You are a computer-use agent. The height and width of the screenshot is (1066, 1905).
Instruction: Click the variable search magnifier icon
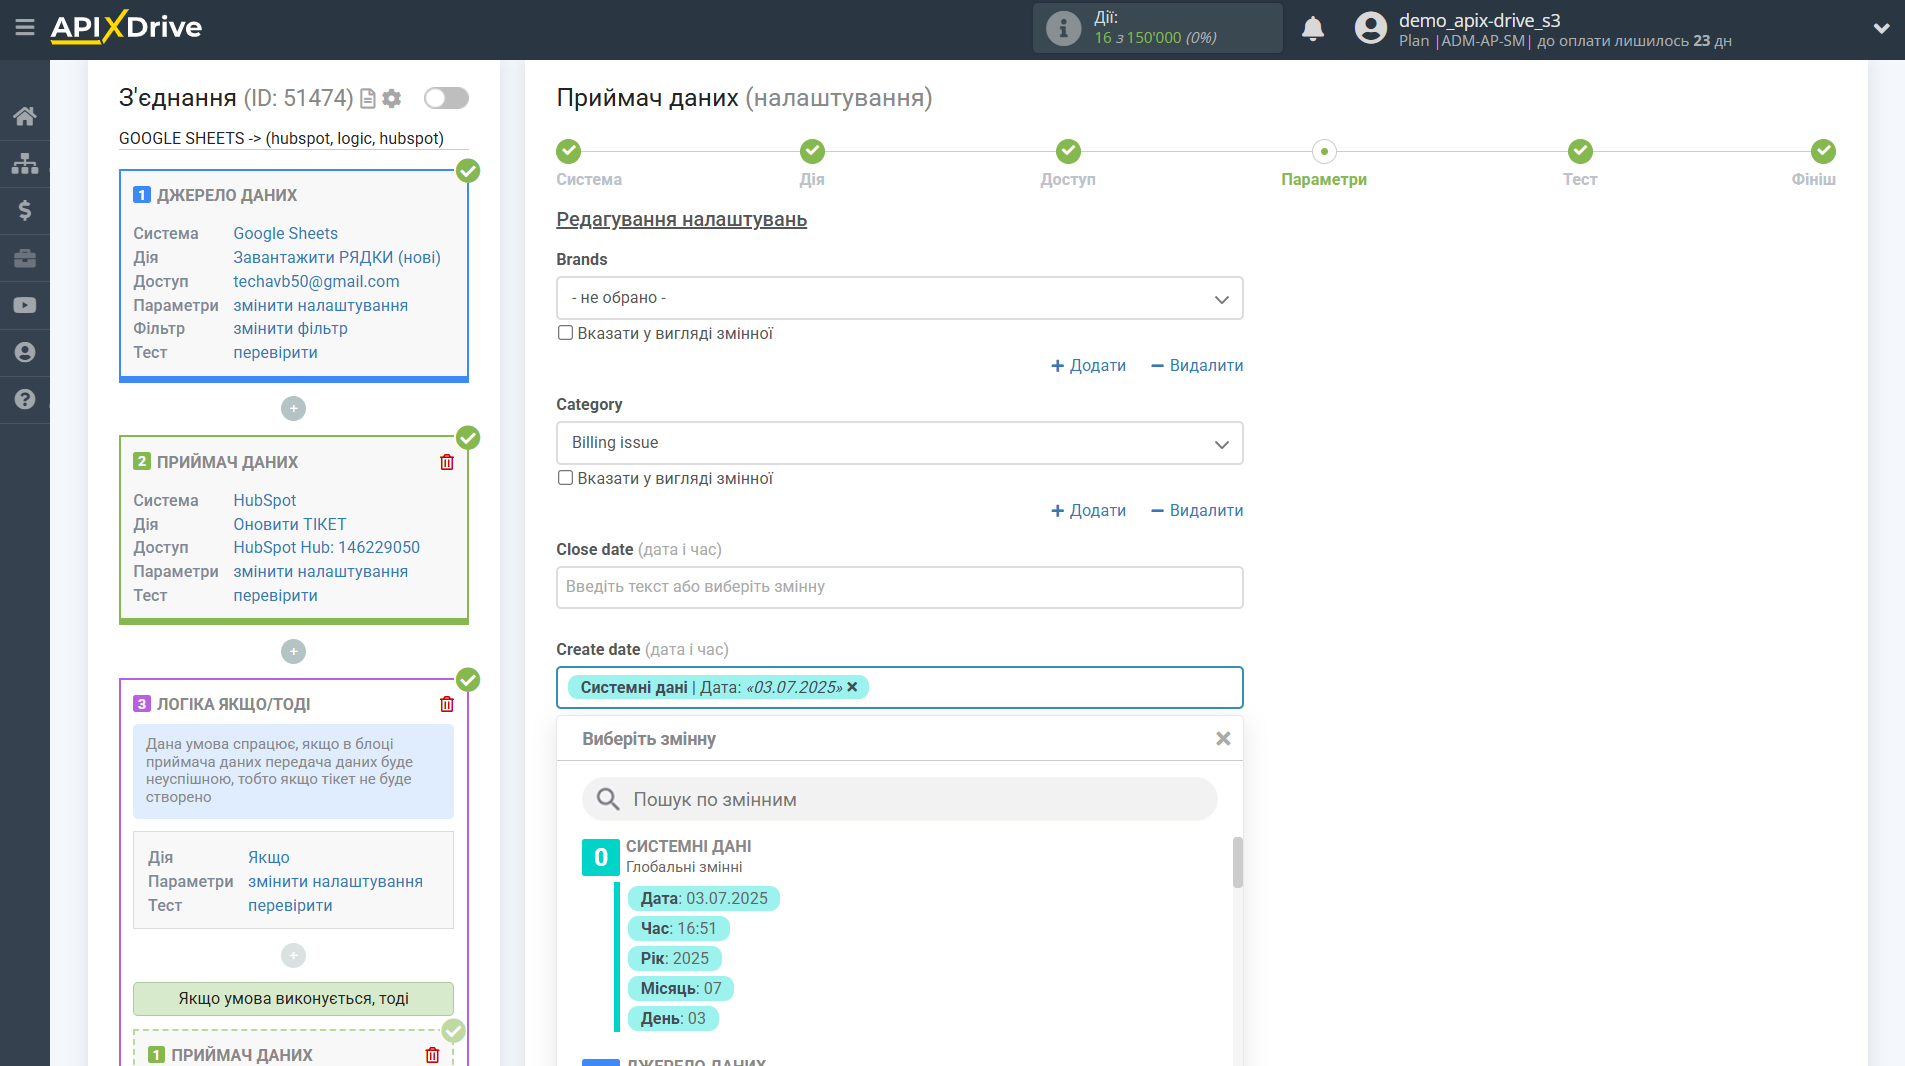click(608, 799)
